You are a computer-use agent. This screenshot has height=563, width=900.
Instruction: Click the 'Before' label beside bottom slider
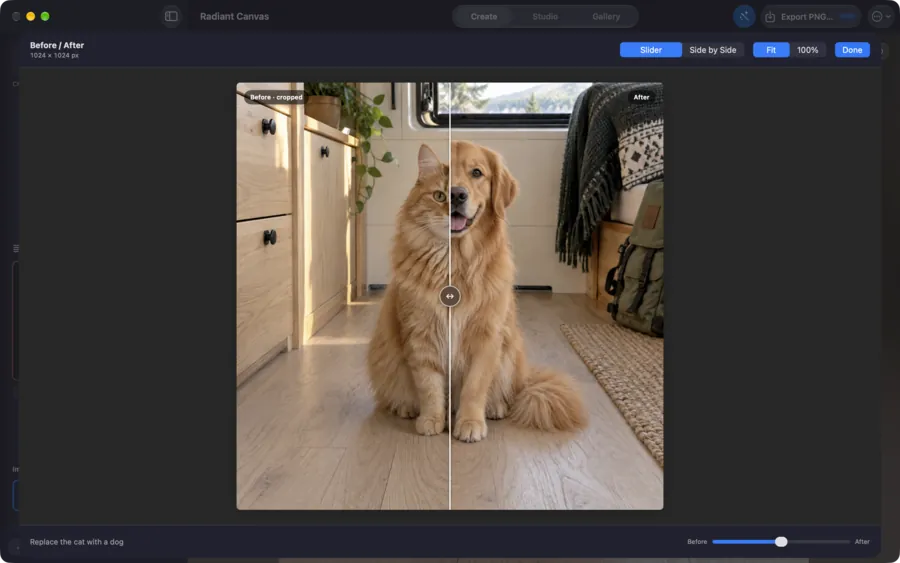coord(697,542)
